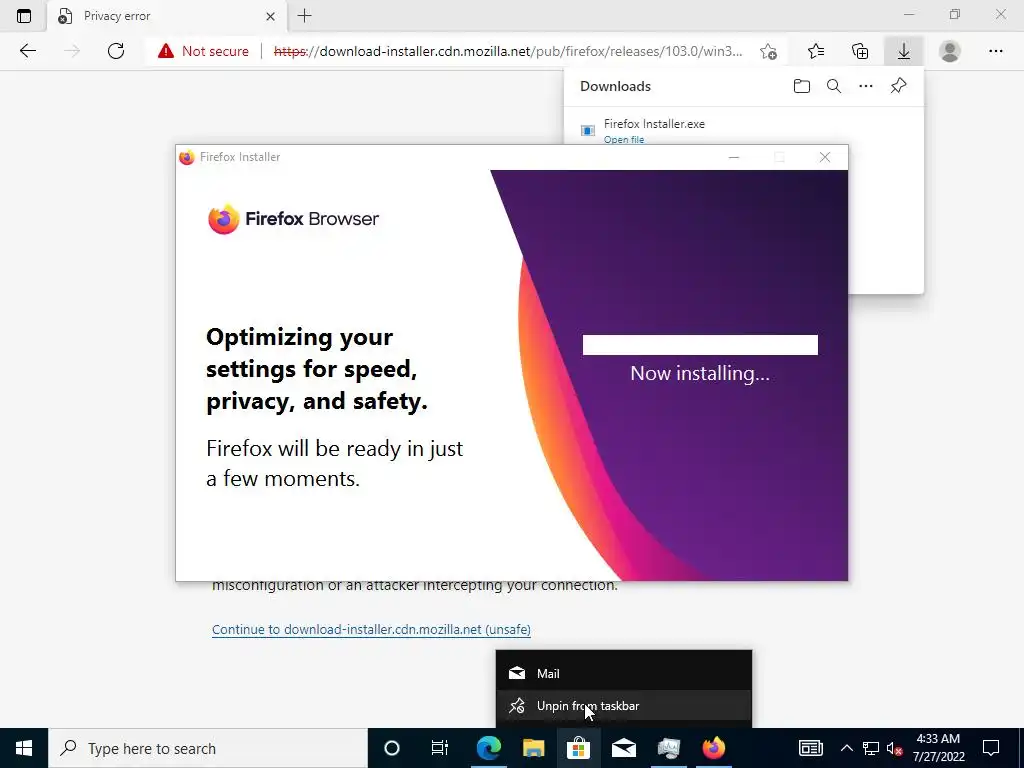This screenshot has width=1024, height=768.
Task: Click the computer icon beside taskbar Firefox
Action: click(x=669, y=748)
